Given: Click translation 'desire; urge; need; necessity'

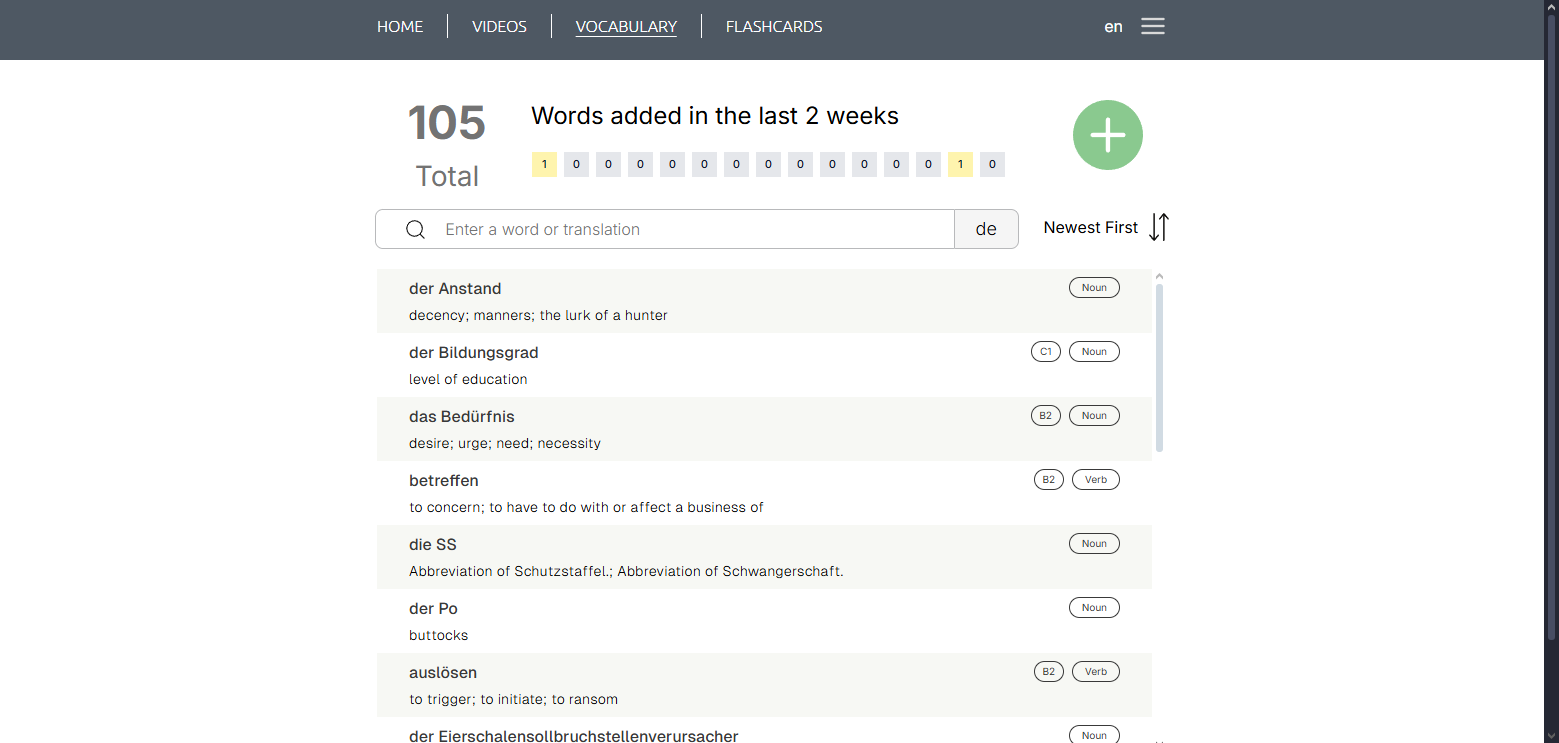Looking at the screenshot, I should 505,443.
